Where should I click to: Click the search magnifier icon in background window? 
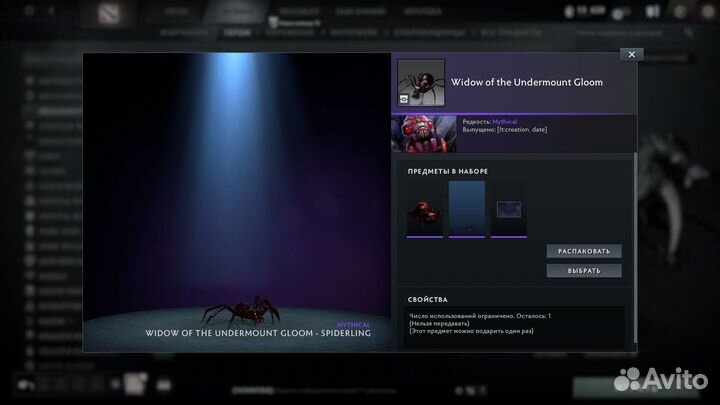tap(689, 32)
